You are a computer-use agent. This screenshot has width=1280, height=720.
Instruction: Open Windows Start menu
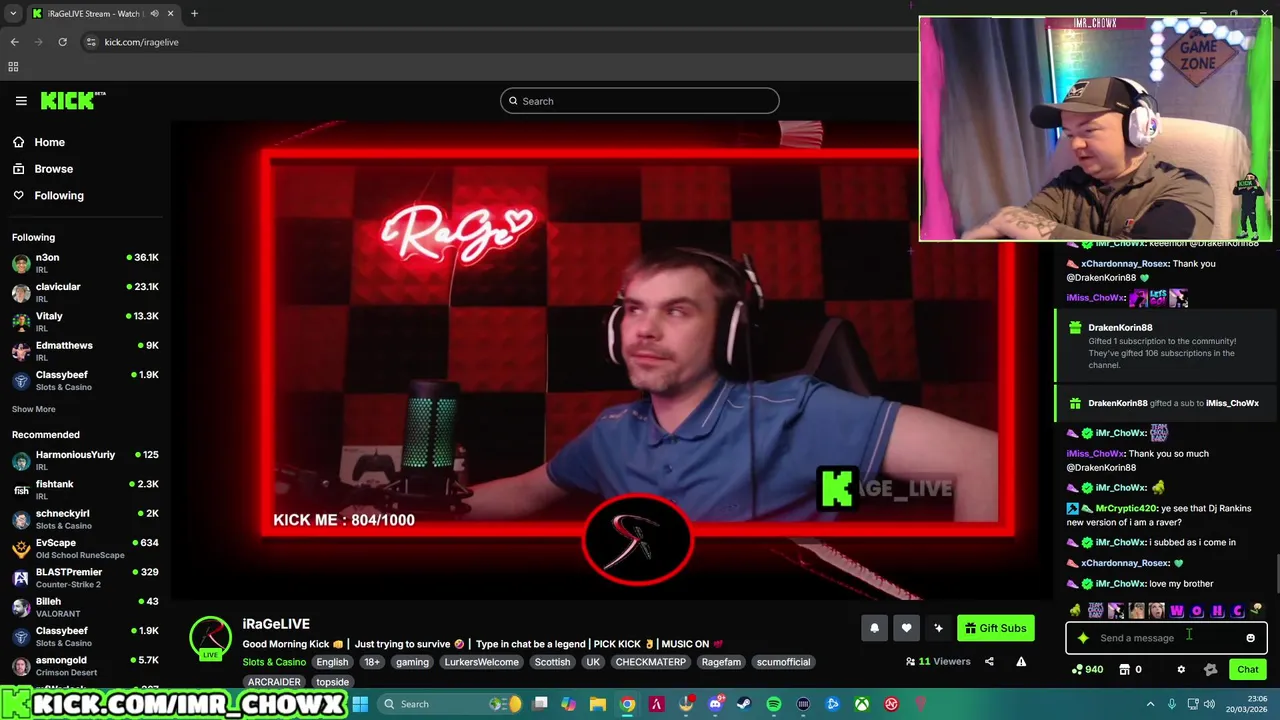tap(360, 704)
